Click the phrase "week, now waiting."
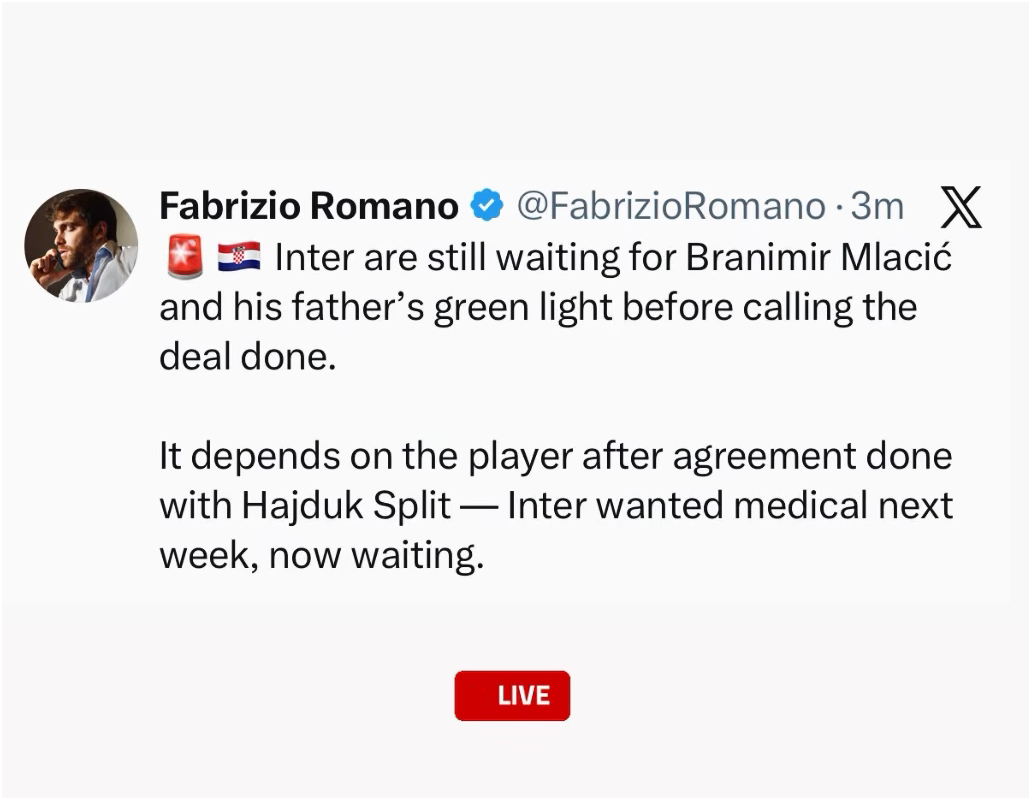This screenshot has width=1031, height=800. point(322,555)
